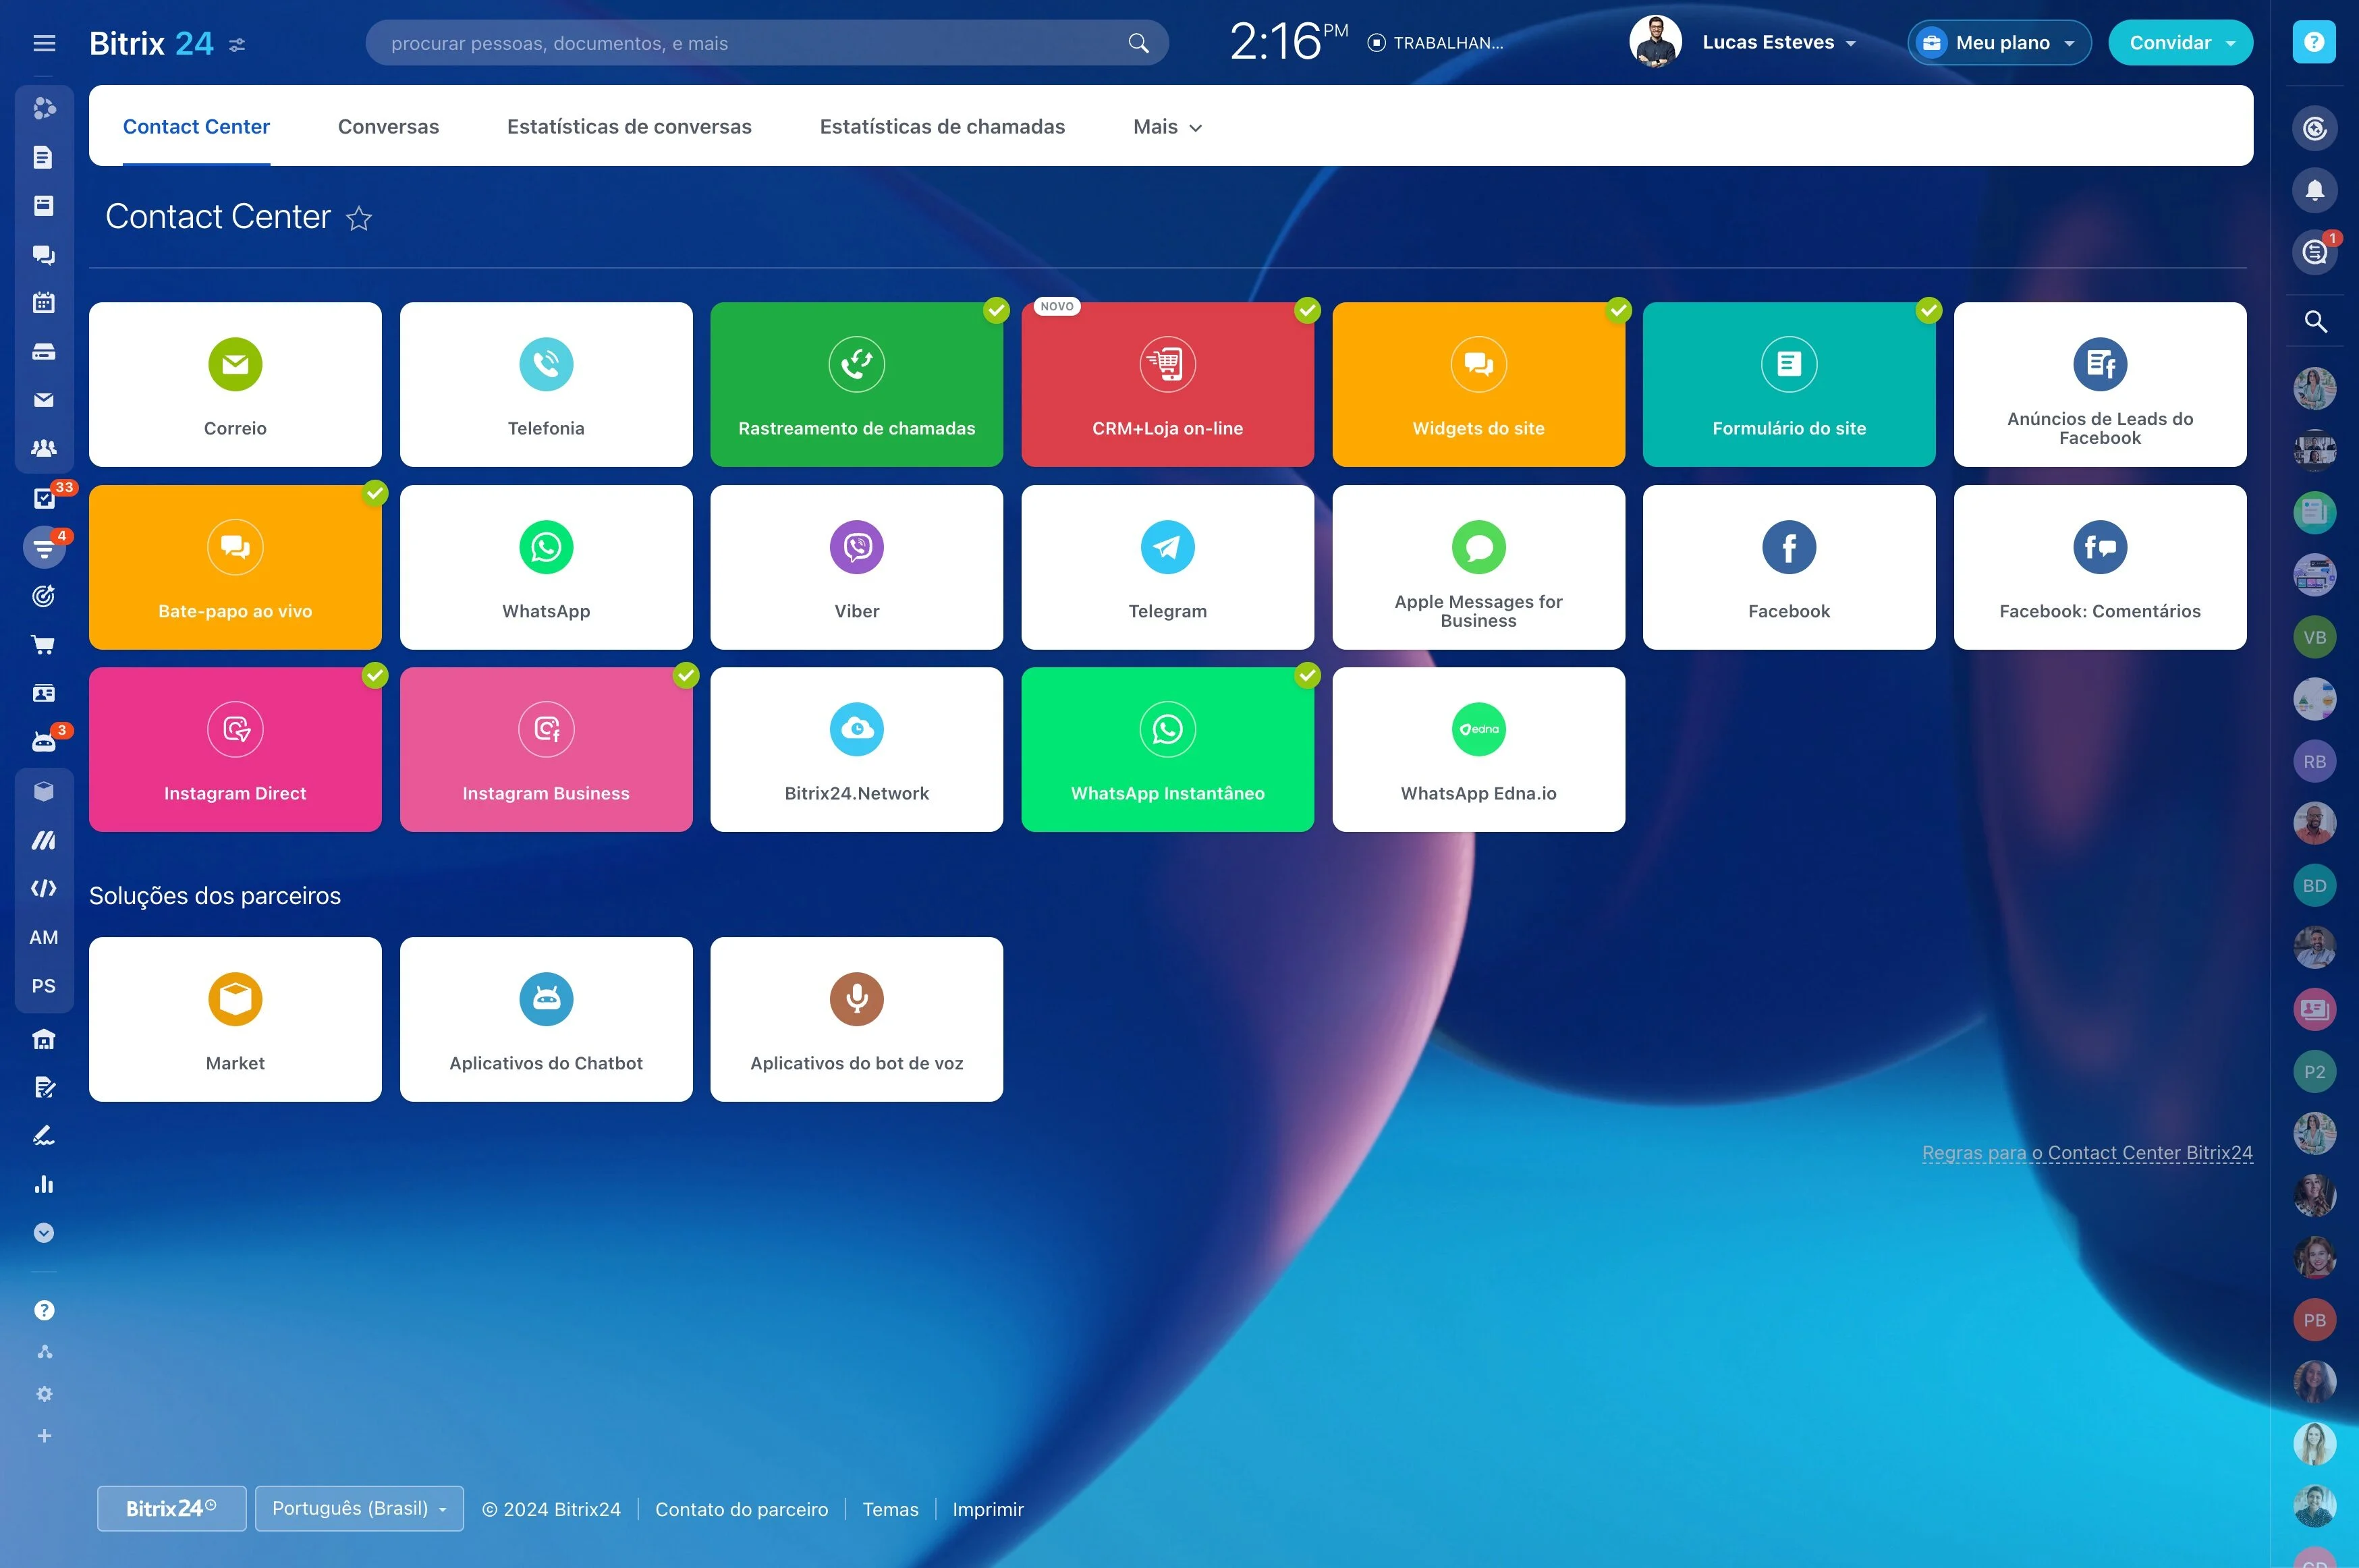Click the plus icon at sidebar bottom
Image resolution: width=2359 pixels, height=1568 pixels.
pyautogui.click(x=44, y=1436)
